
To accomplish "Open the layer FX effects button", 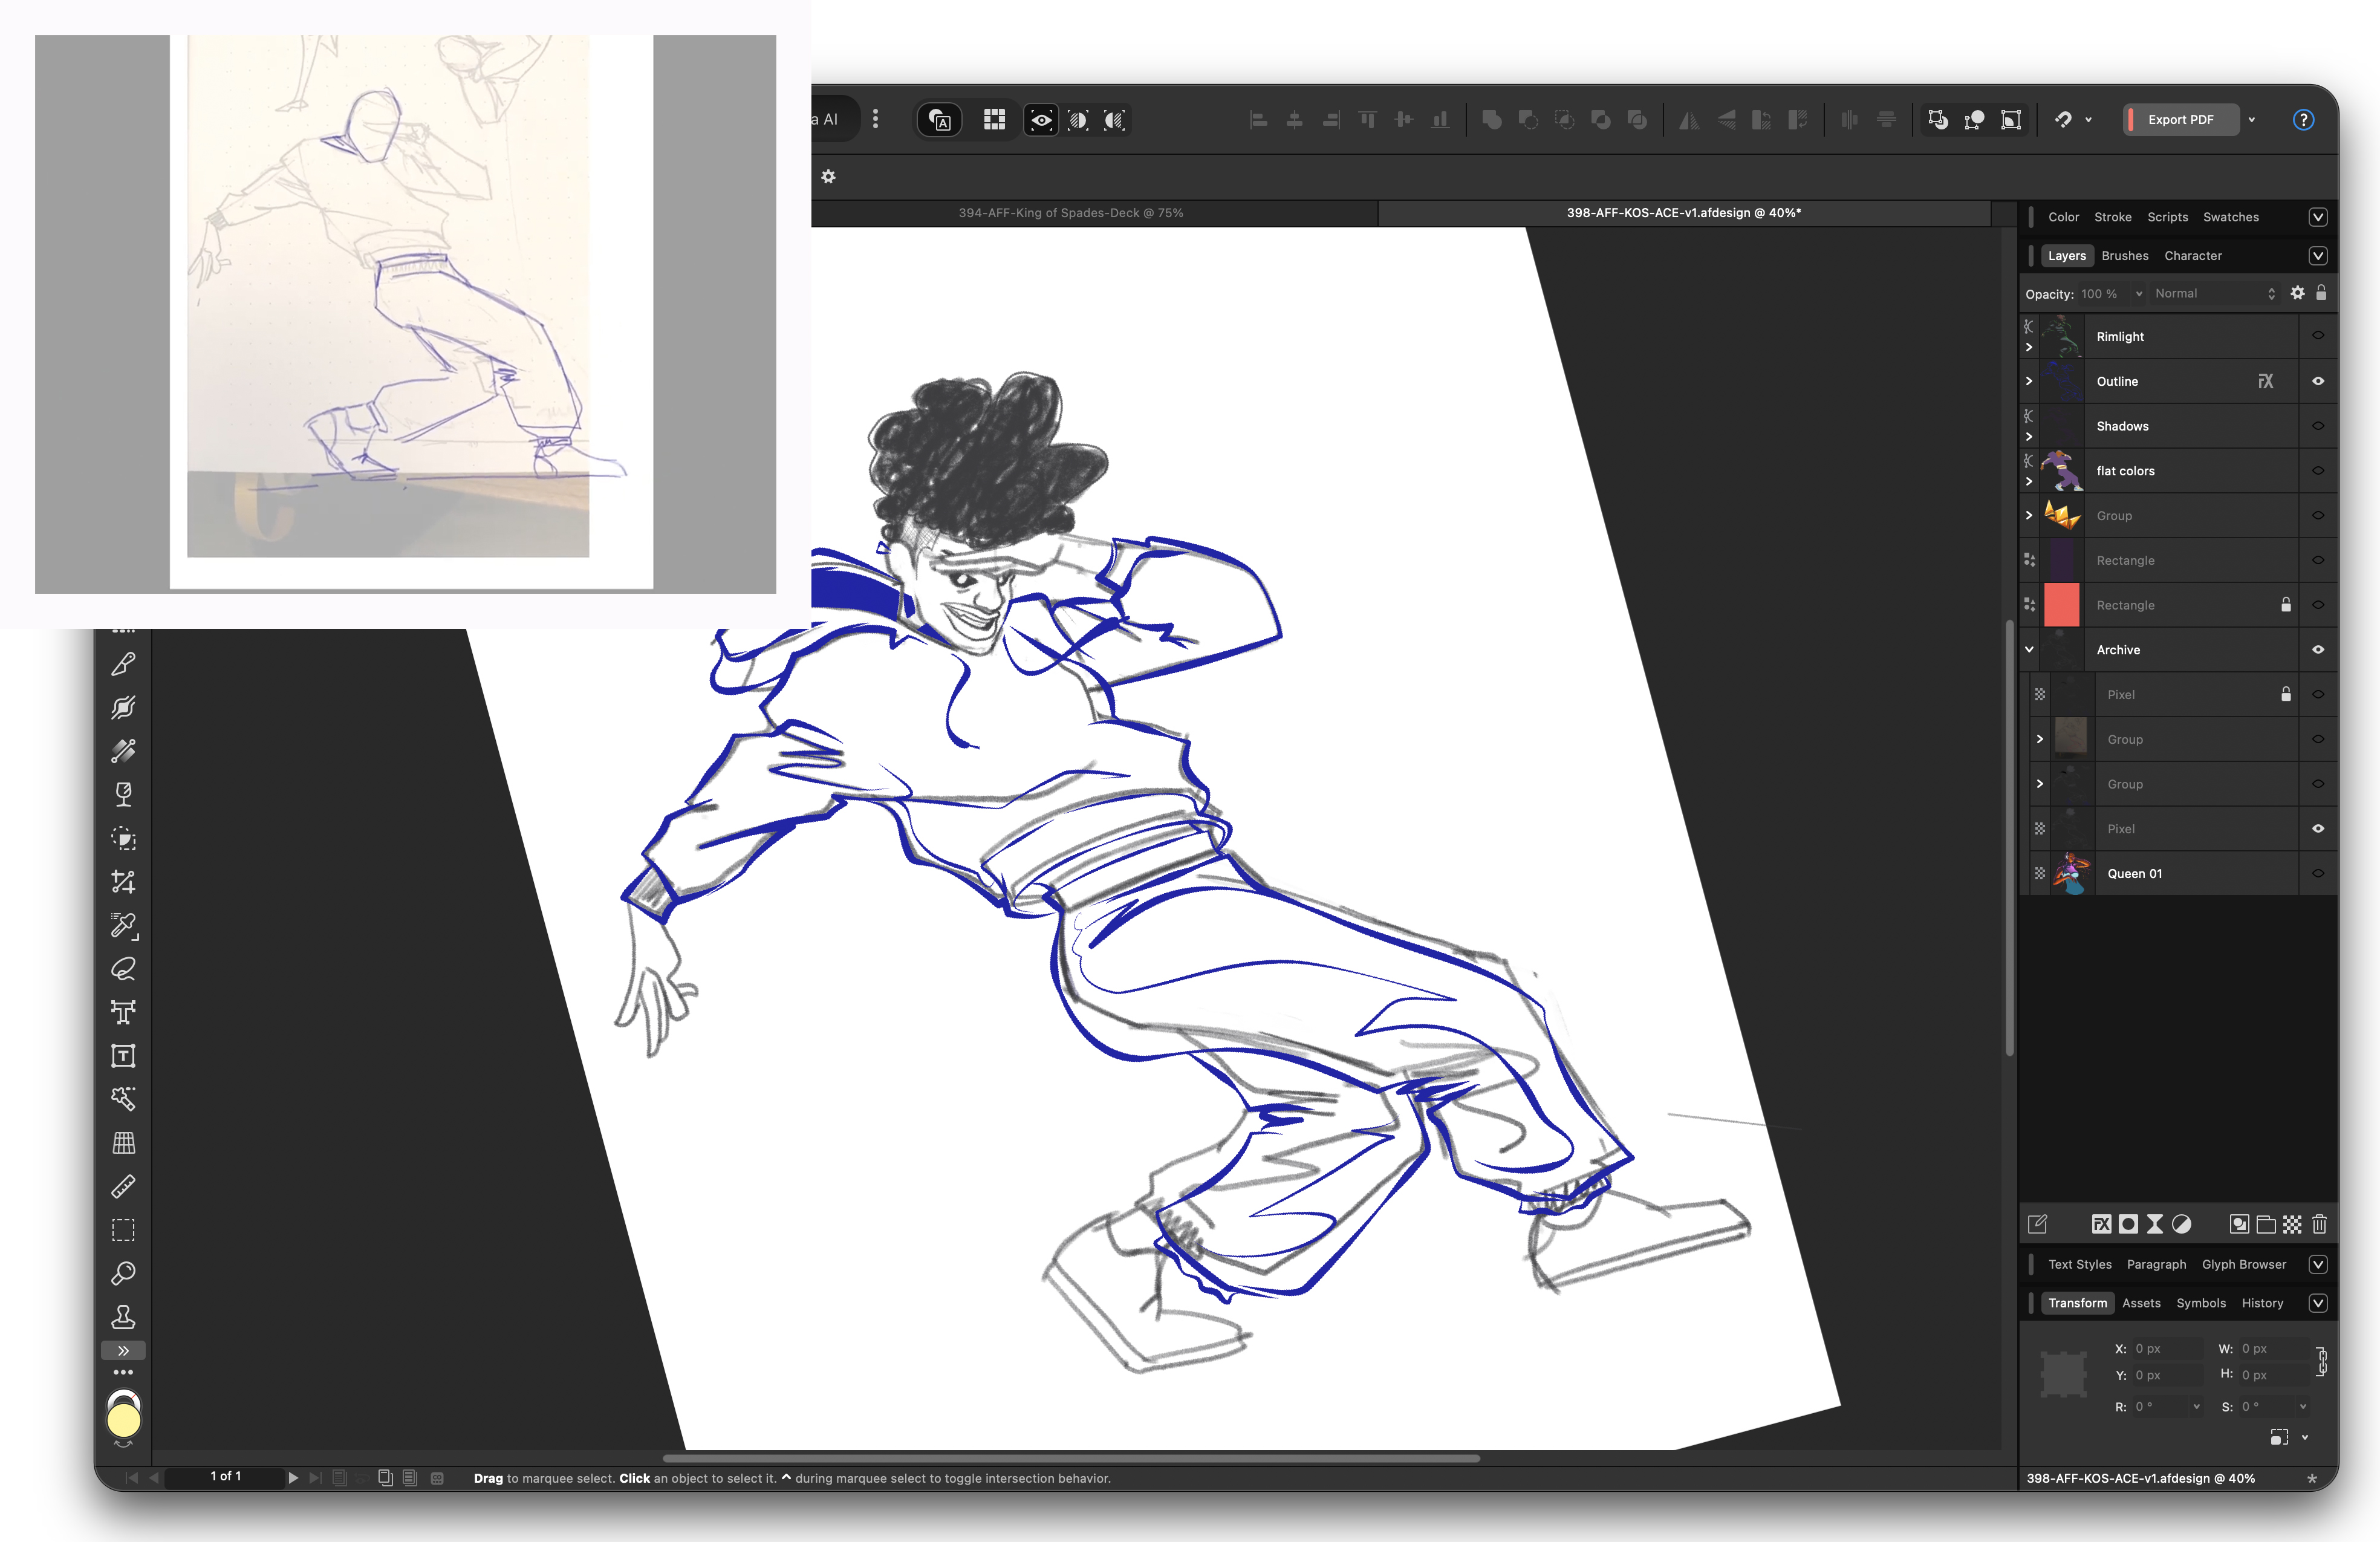I will pyautogui.click(x=2101, y=1224).
